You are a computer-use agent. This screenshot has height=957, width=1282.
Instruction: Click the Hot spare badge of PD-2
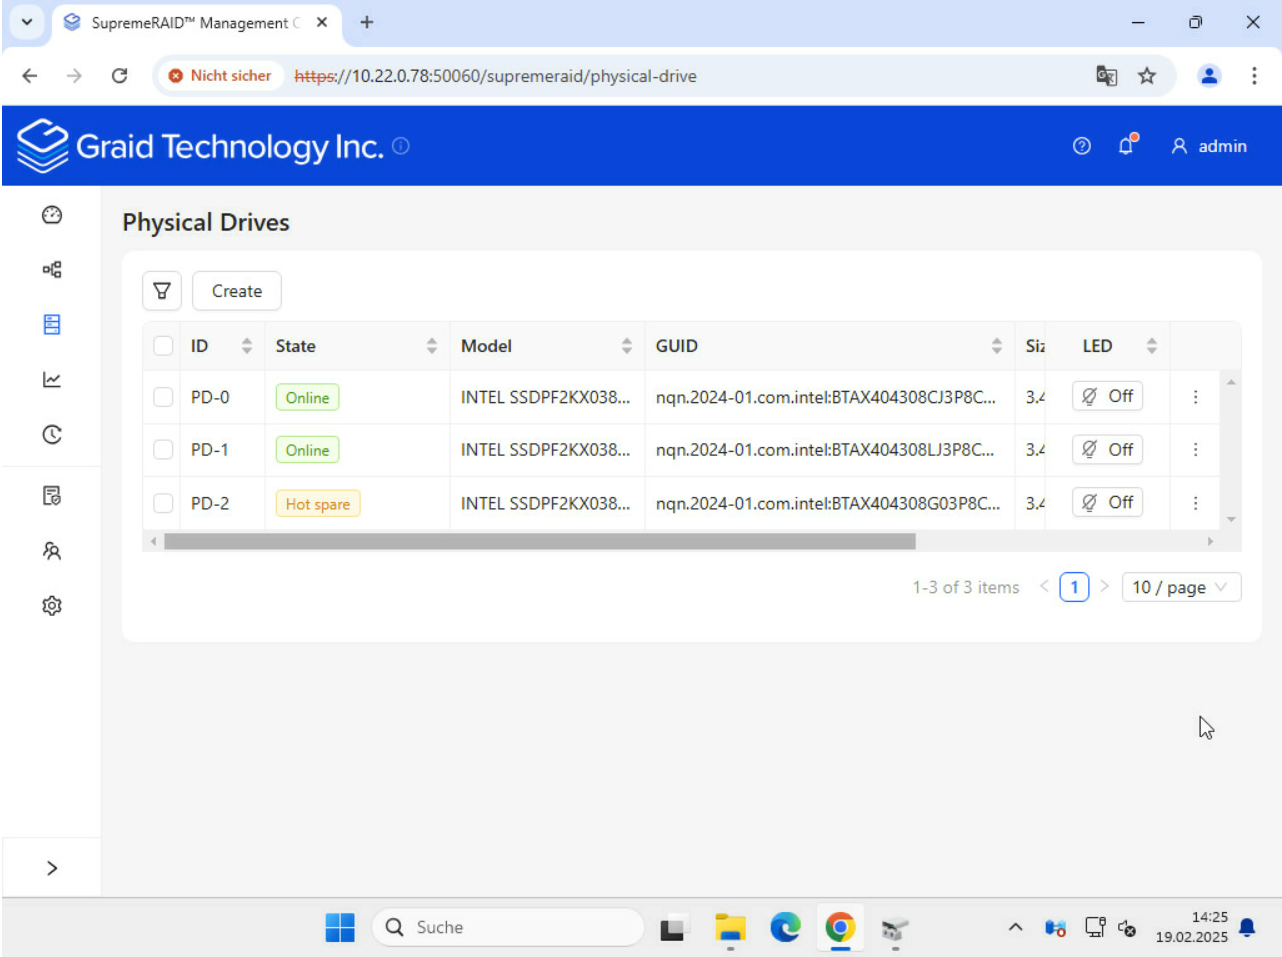pyautogui.click(x=318, y=503)
